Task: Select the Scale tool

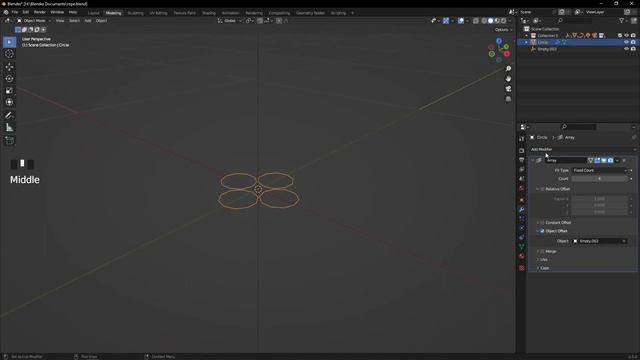Action: (9, 90)
